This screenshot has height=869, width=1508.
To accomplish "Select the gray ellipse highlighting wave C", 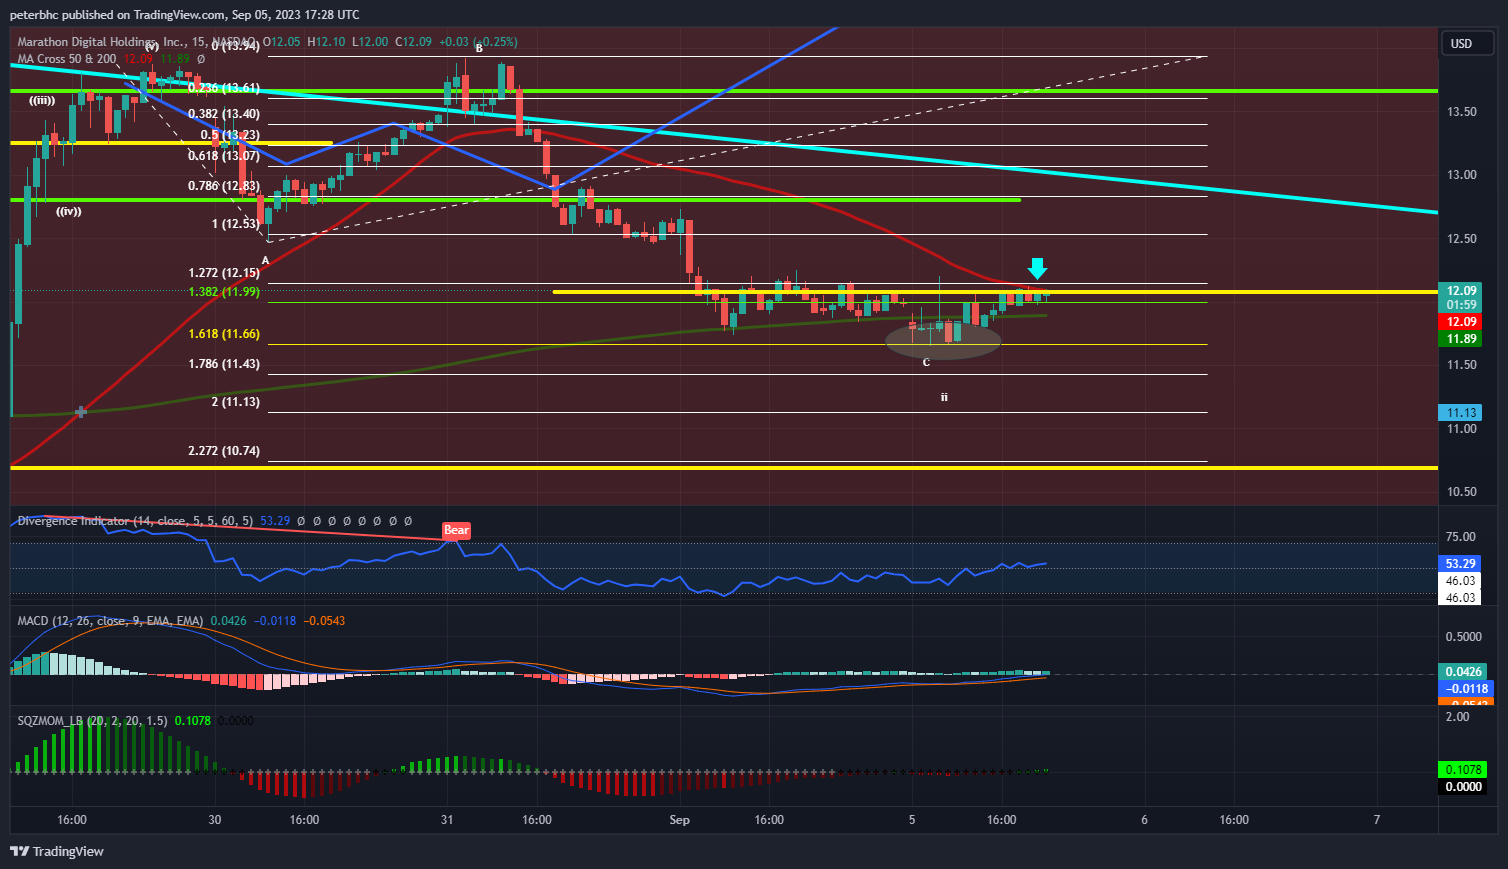I will click(943, 340).
